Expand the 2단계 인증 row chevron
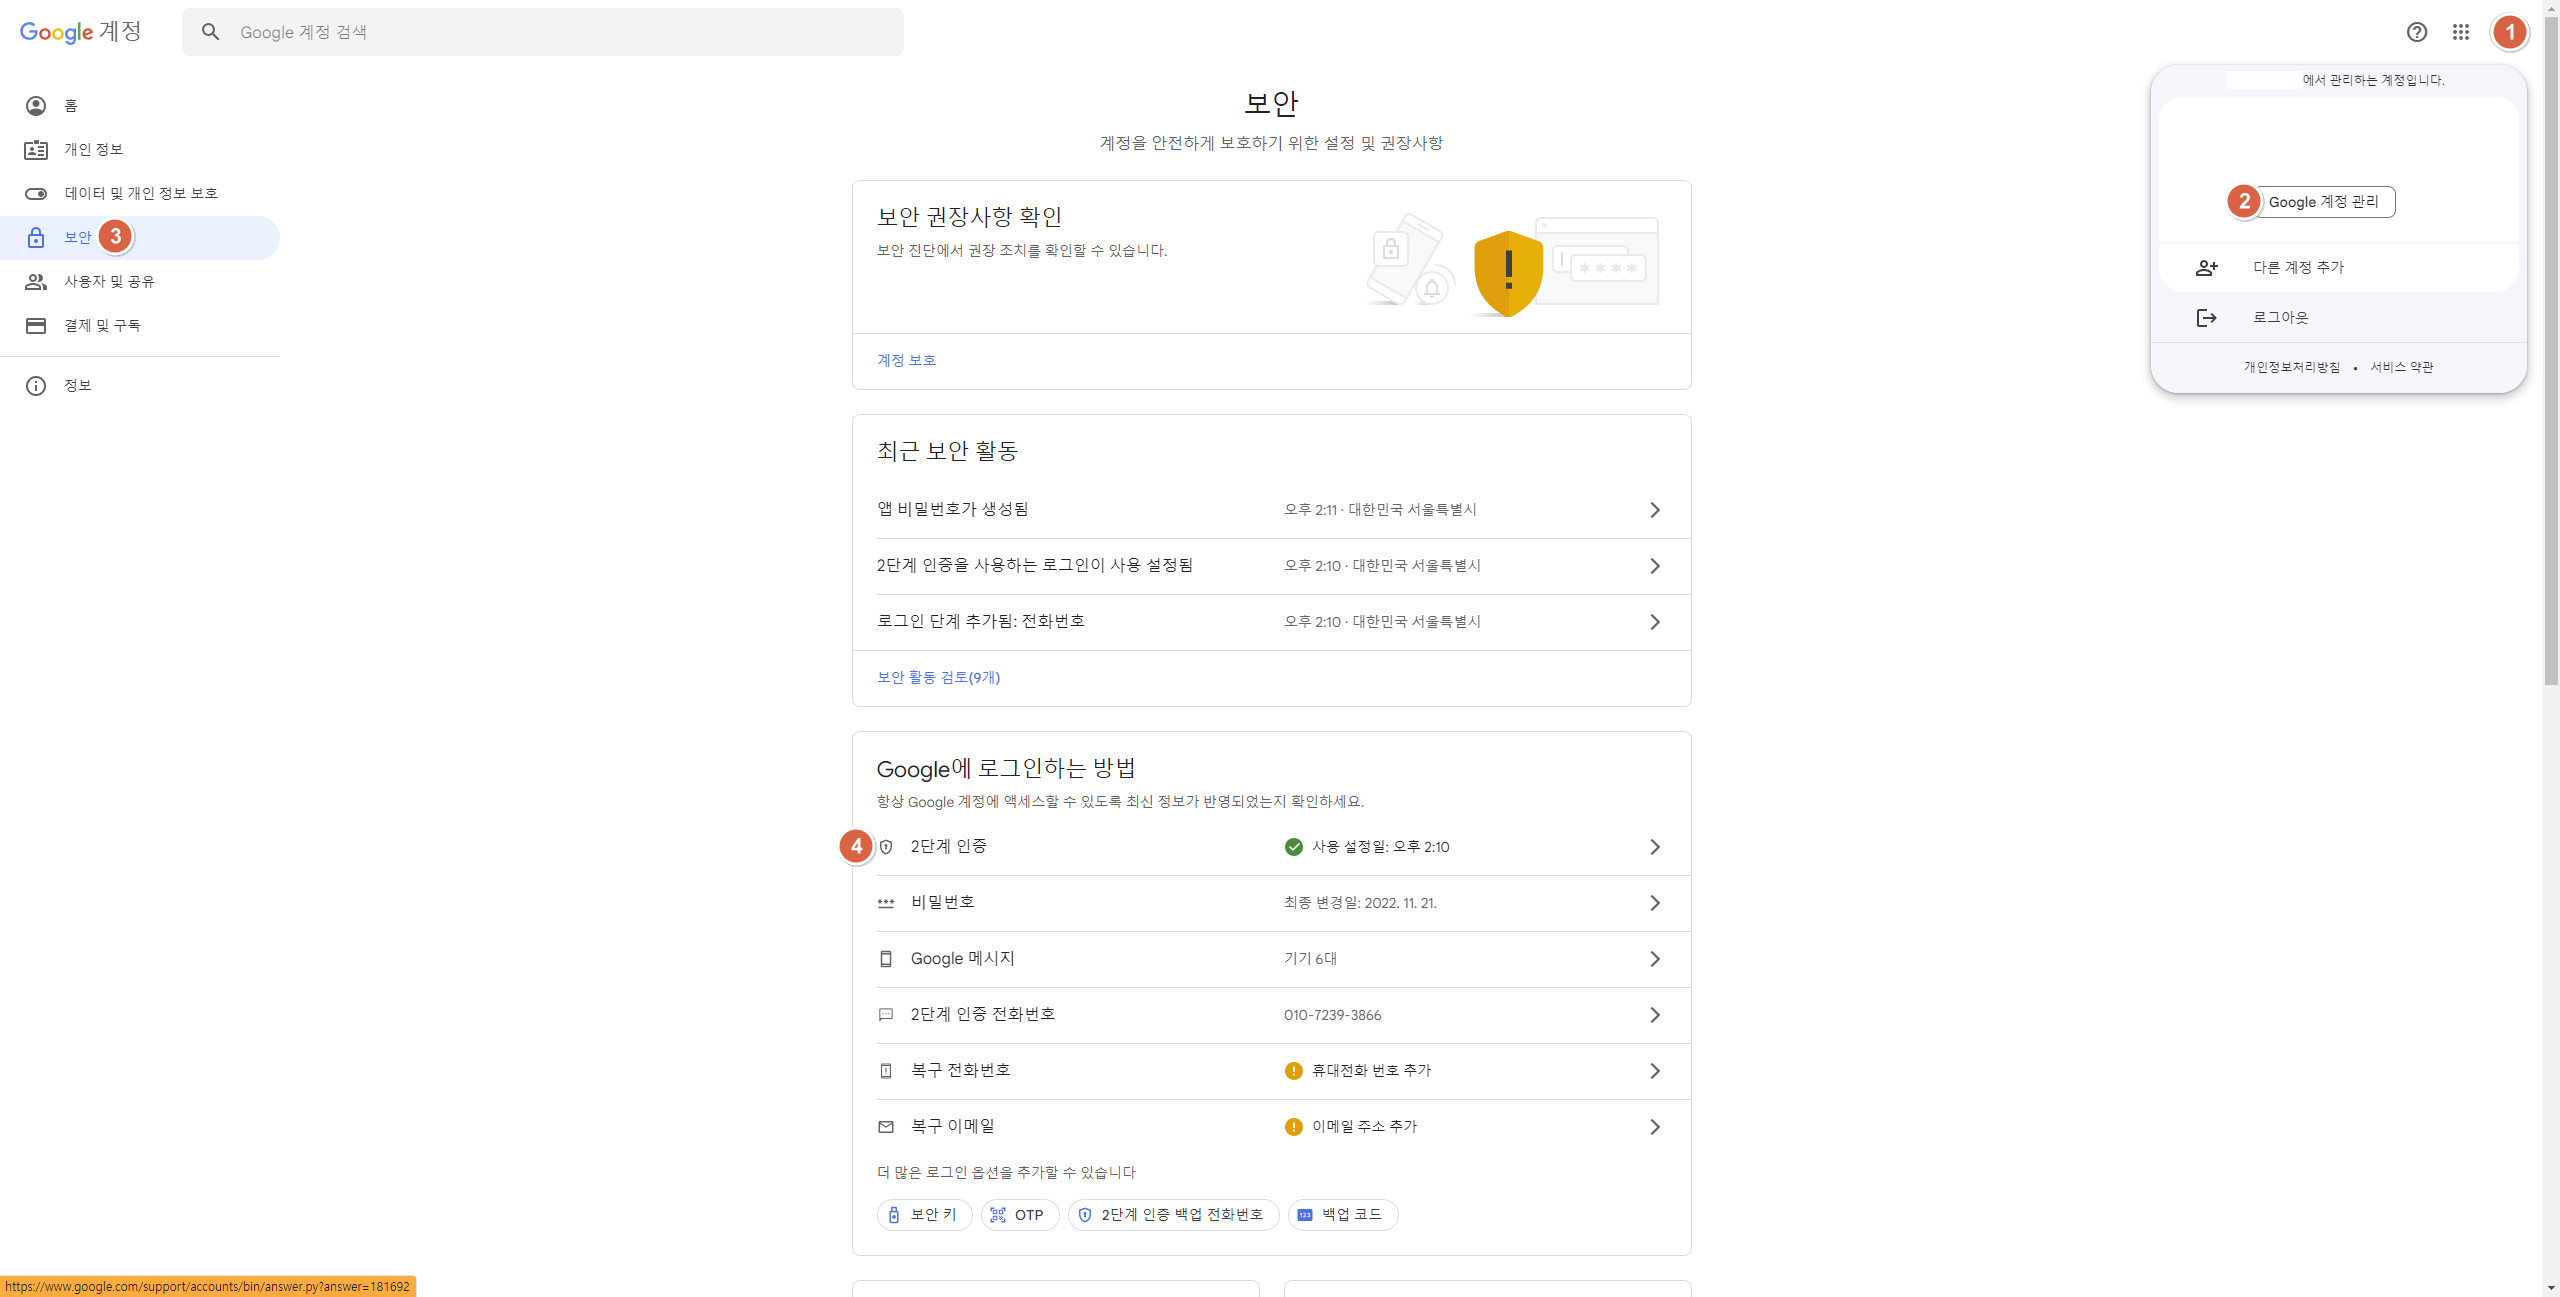 pyautogui.click(x=1654, y=847)
